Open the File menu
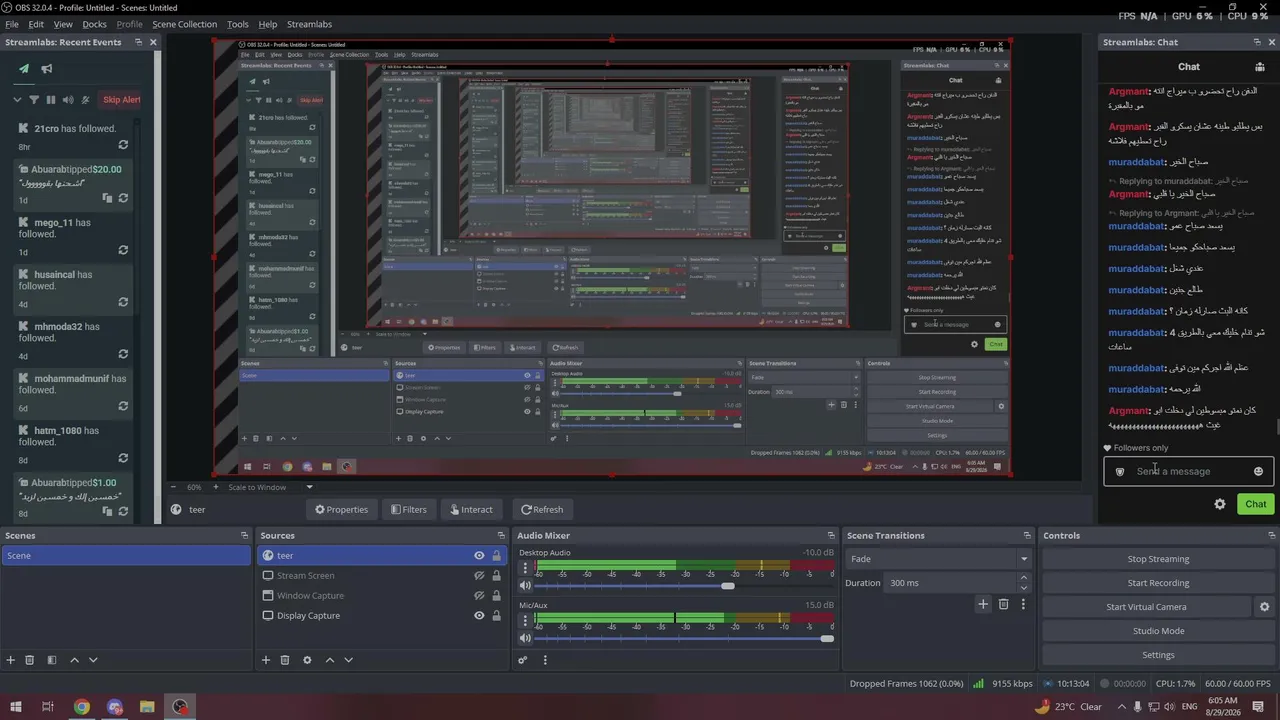 [x=12, y=24]
